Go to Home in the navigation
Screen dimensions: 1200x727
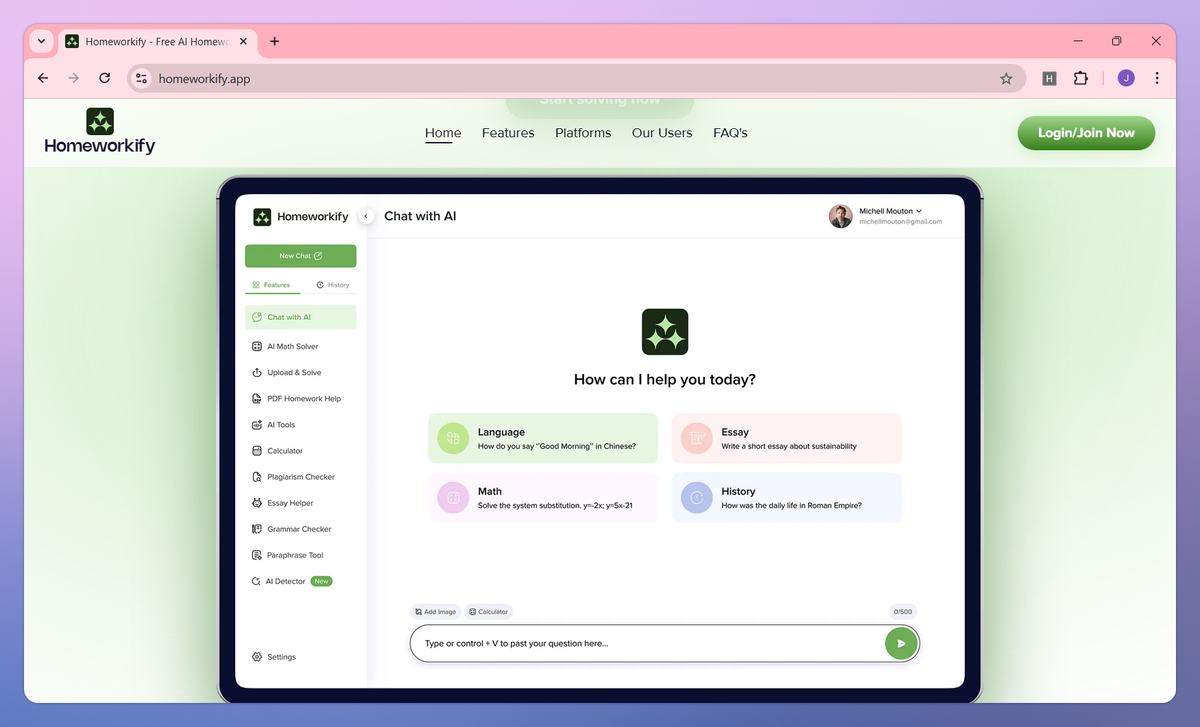(x=443, y=133)
